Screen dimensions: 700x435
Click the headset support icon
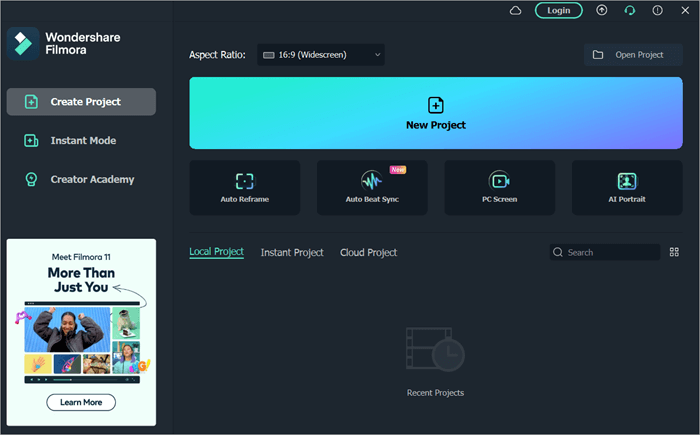(630, 10)
